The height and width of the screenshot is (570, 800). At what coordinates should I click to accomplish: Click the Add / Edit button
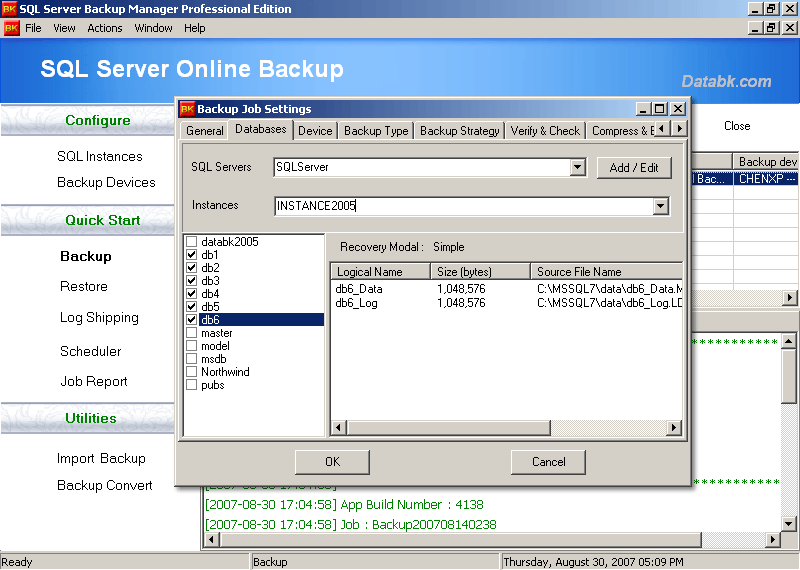tap(634, 167)
